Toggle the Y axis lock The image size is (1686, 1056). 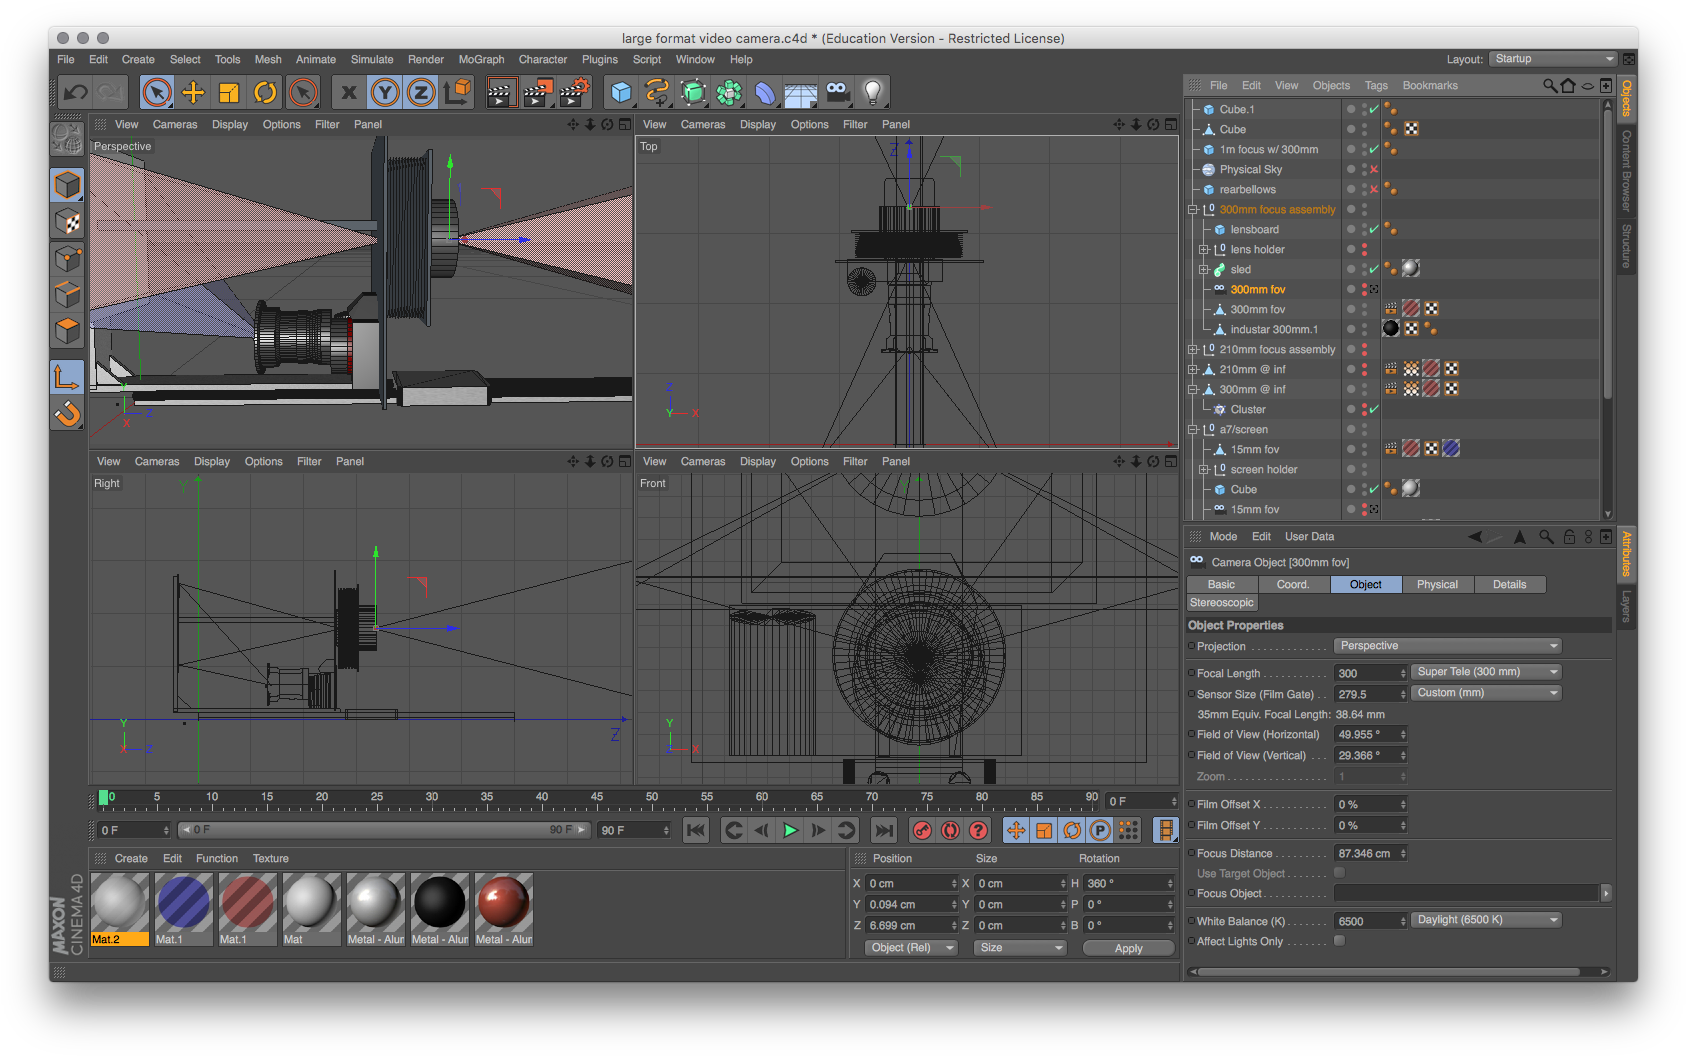pyautogui.click(x=385, y=93)
